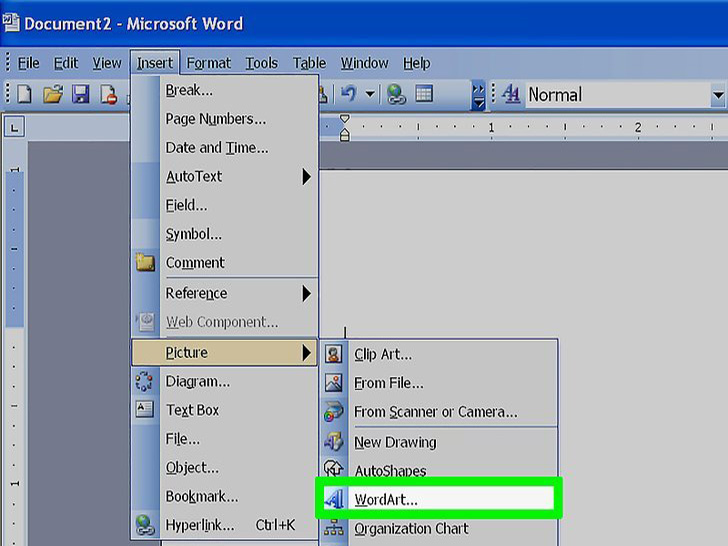
Task: Click the left indent marker on ruler
Action: tap(344, 135)
